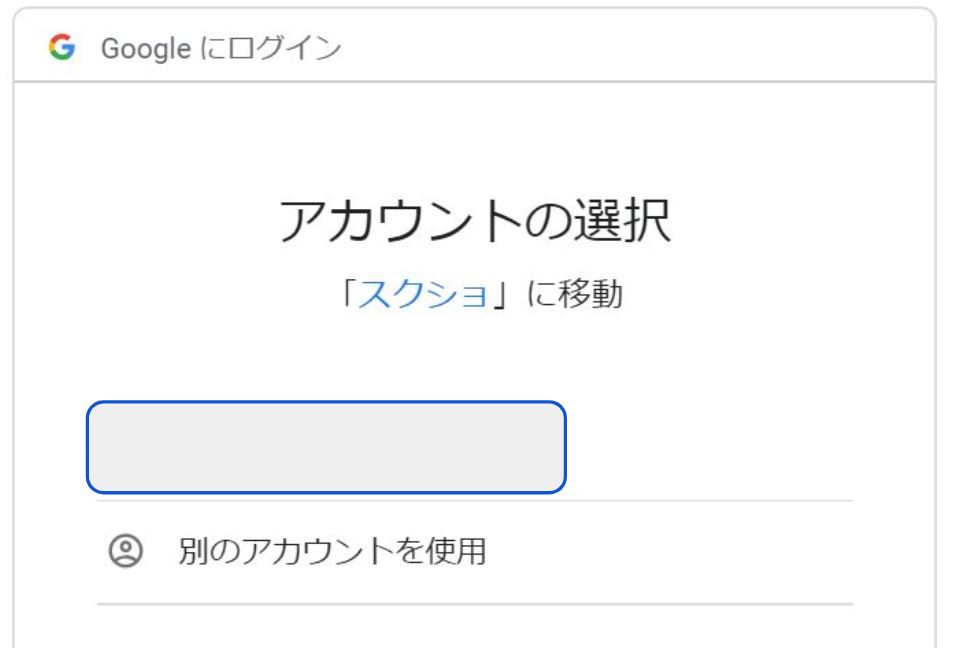Image resolution: width=967 pixels, height=648 pixels.
Task: Click the divider line below 別のアカウントを使用
Action: point(474,604)
